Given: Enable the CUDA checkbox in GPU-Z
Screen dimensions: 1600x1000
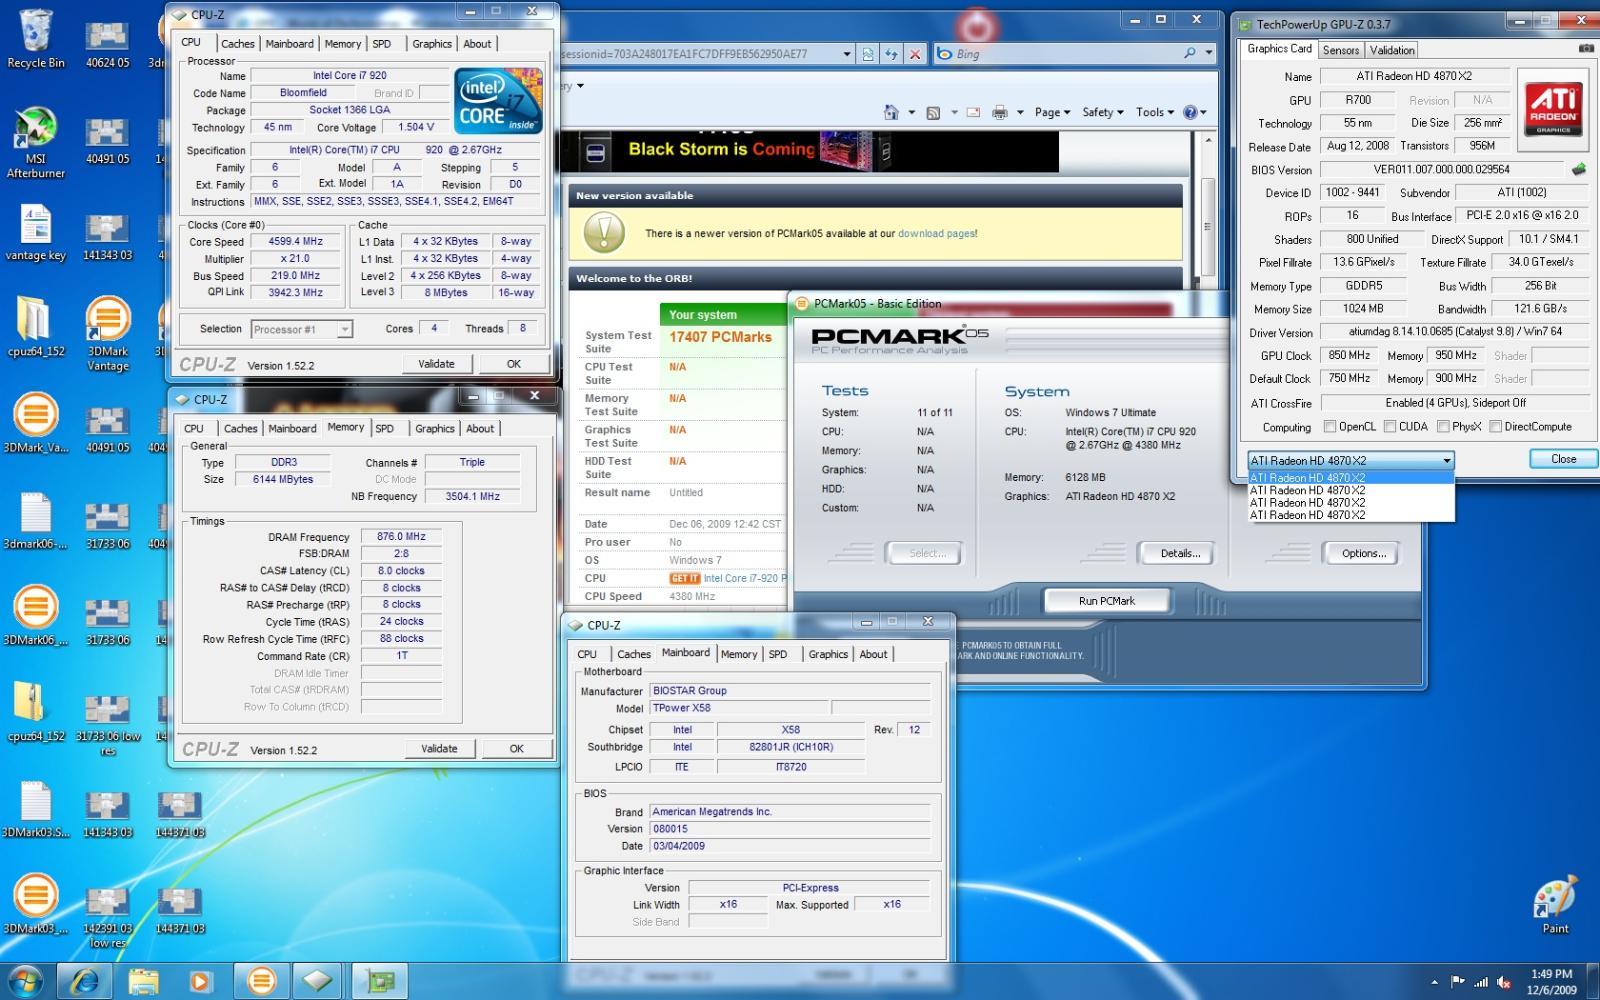Looking at the screenshot, I should click(x=1390, y=426).
